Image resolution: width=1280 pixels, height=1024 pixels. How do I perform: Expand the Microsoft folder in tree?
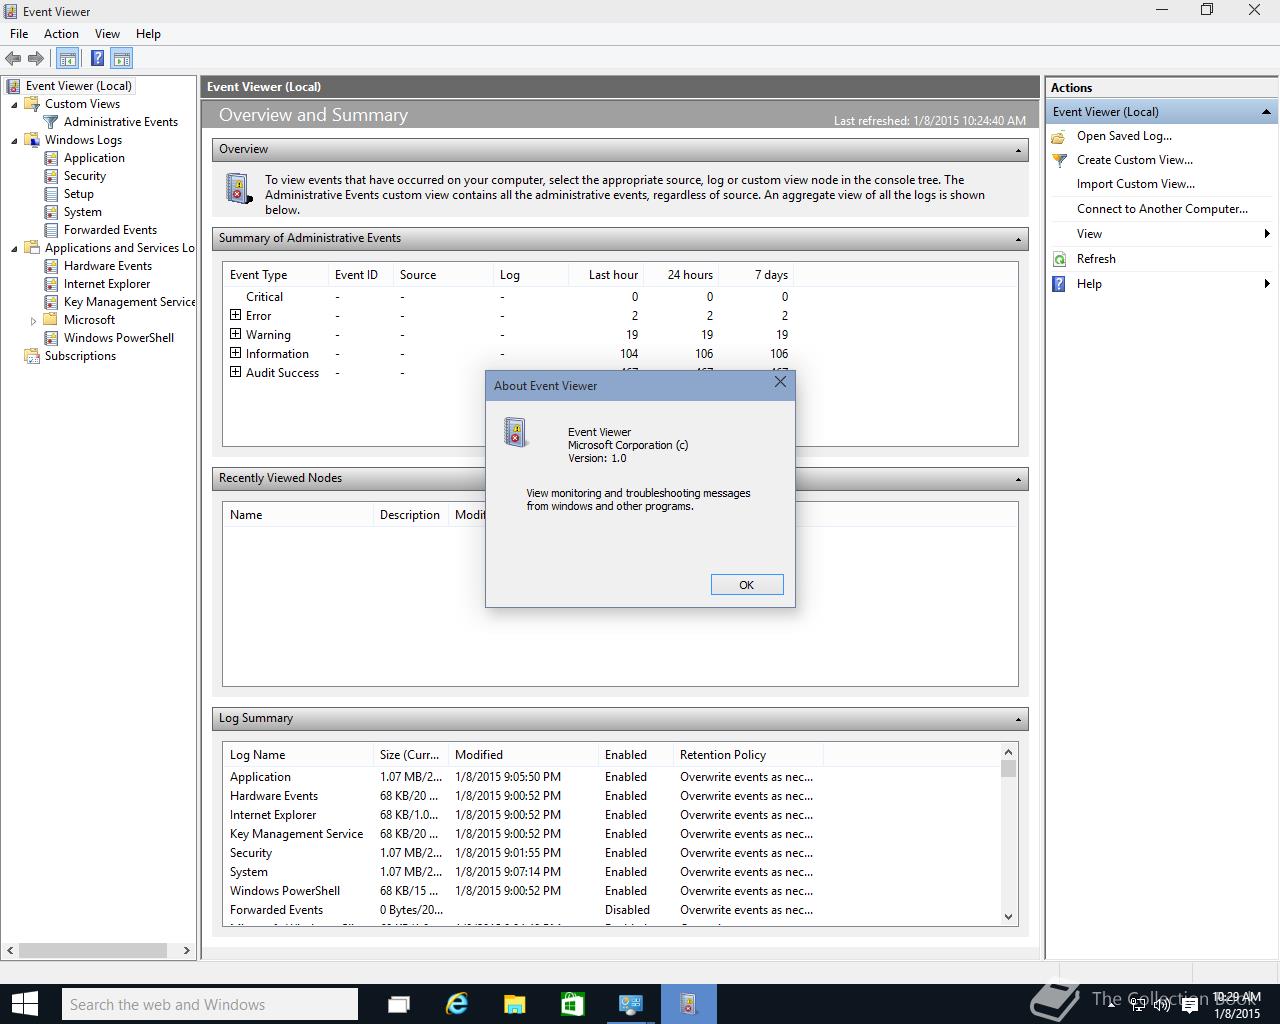33,321
